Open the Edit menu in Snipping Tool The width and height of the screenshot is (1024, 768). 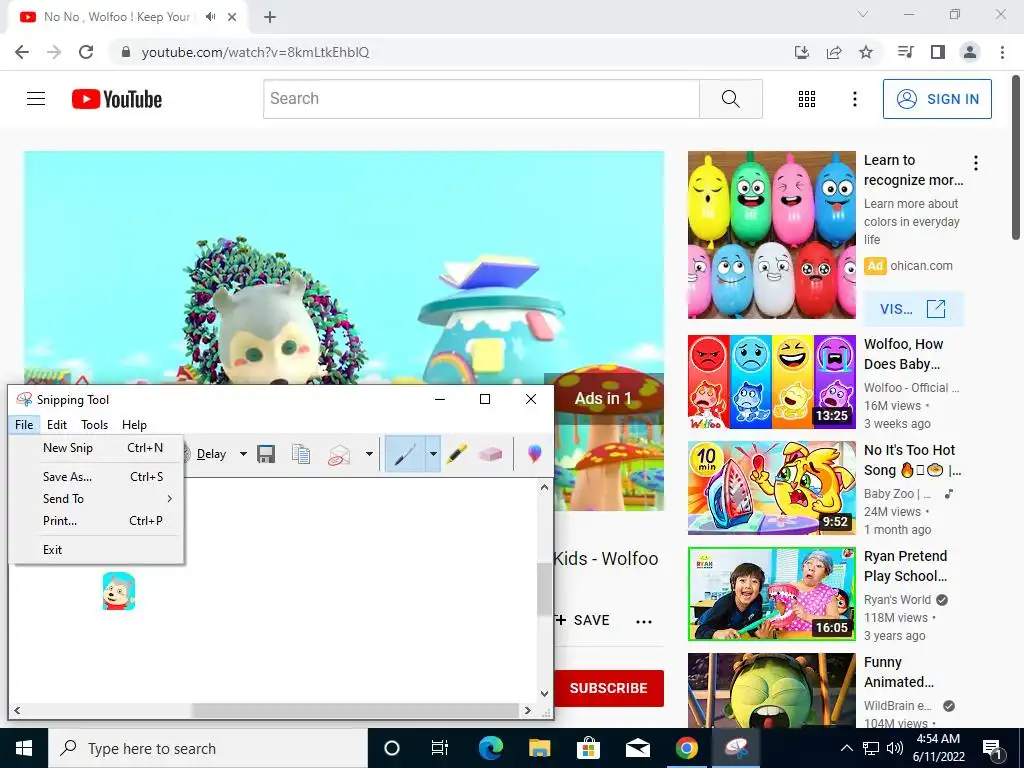point(57,424)
